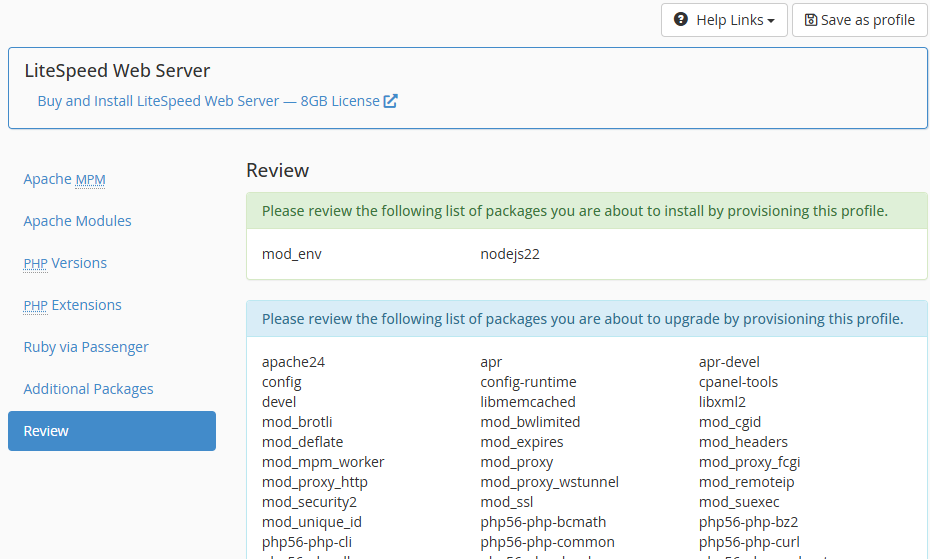Image resolution: width=930 pixels, height=559 pixels.
Task: Go to the PHP Versions step
Action: pyautogui.click(x=65, y=263)
